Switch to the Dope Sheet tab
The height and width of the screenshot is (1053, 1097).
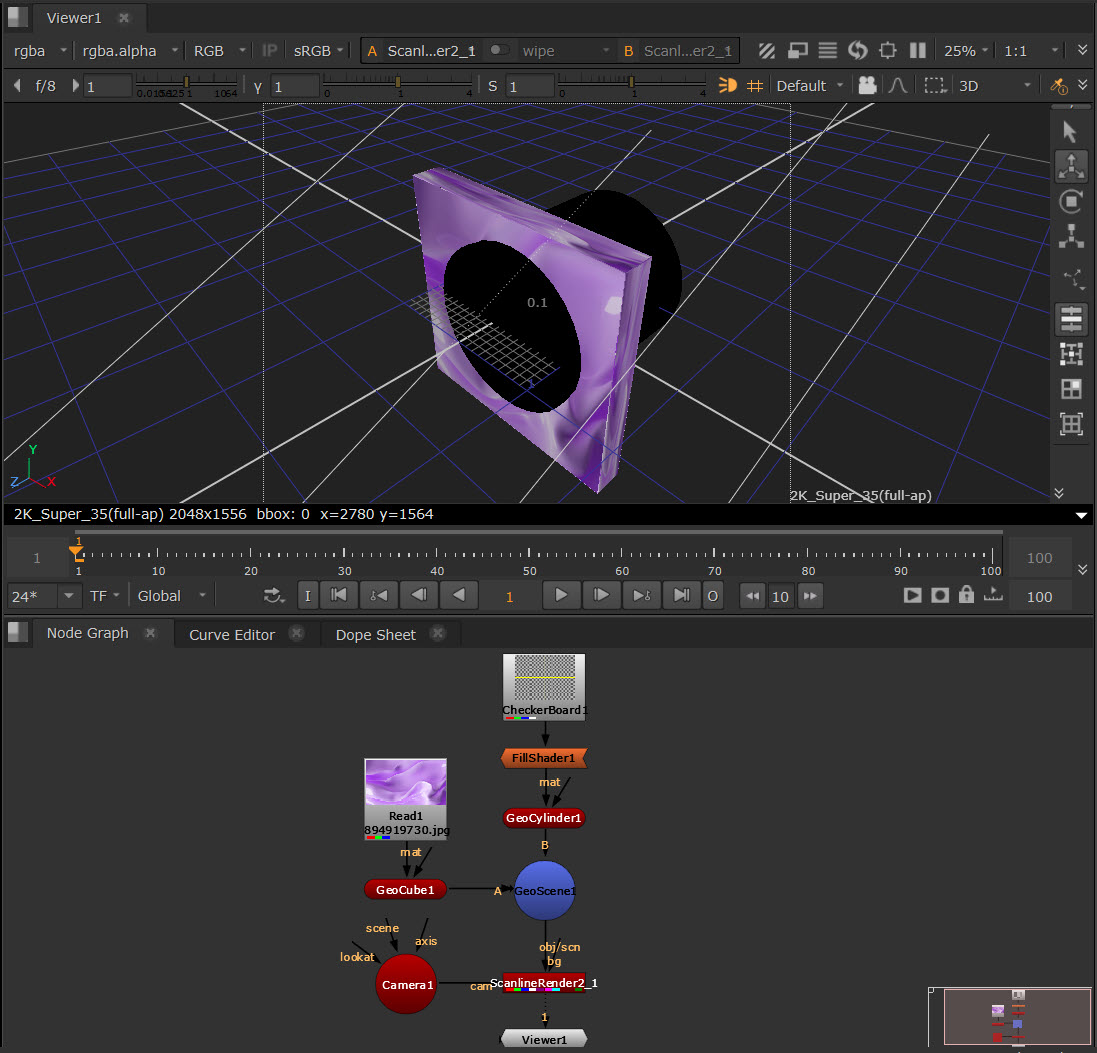coord(375,634)
